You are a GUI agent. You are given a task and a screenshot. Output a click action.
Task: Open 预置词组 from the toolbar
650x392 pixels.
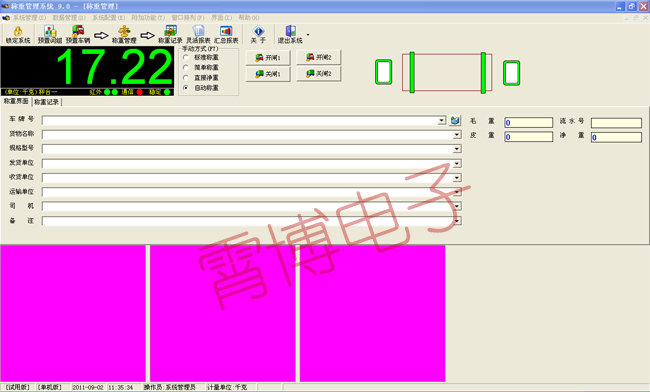(x=50, y=31)
